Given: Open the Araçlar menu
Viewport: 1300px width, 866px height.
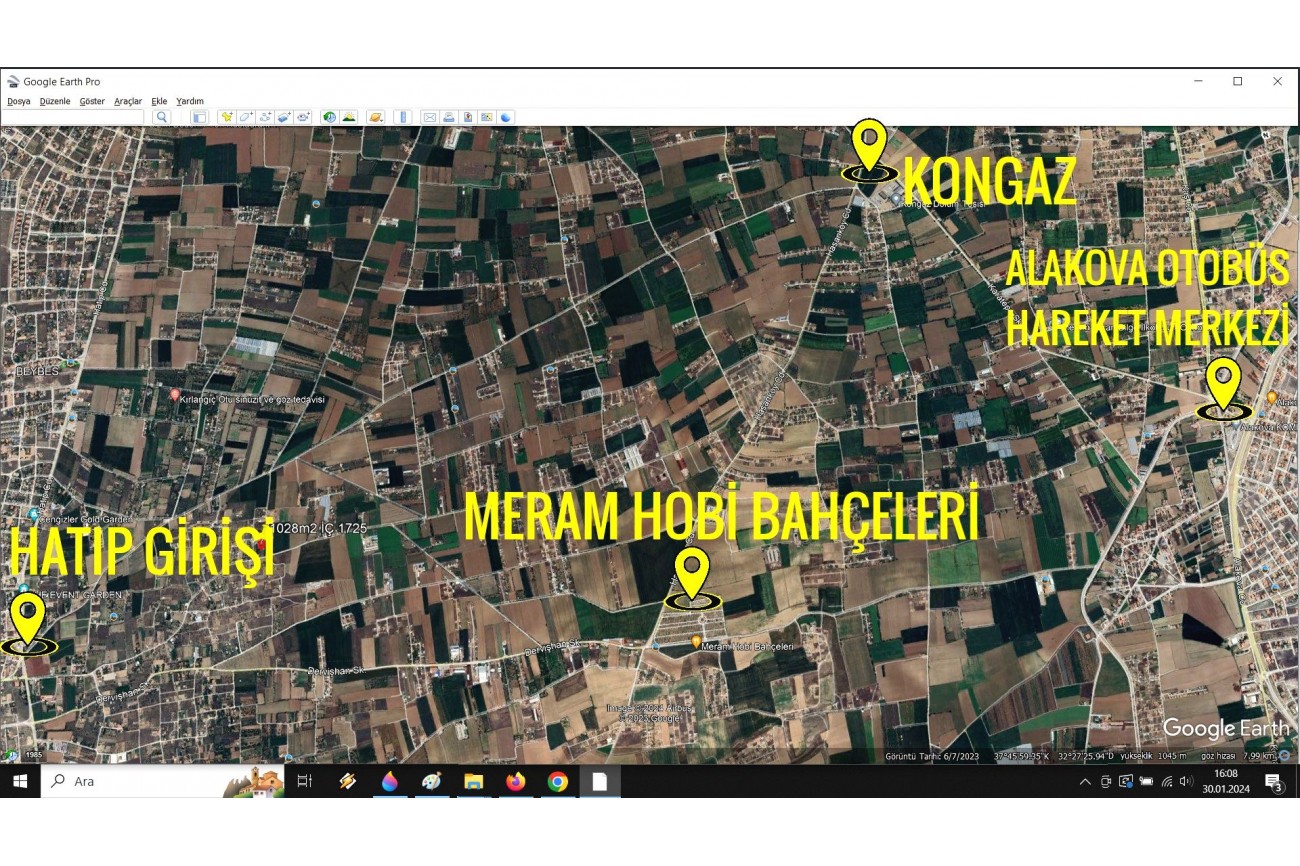Looking at the screenshot, I should point(128,101).
